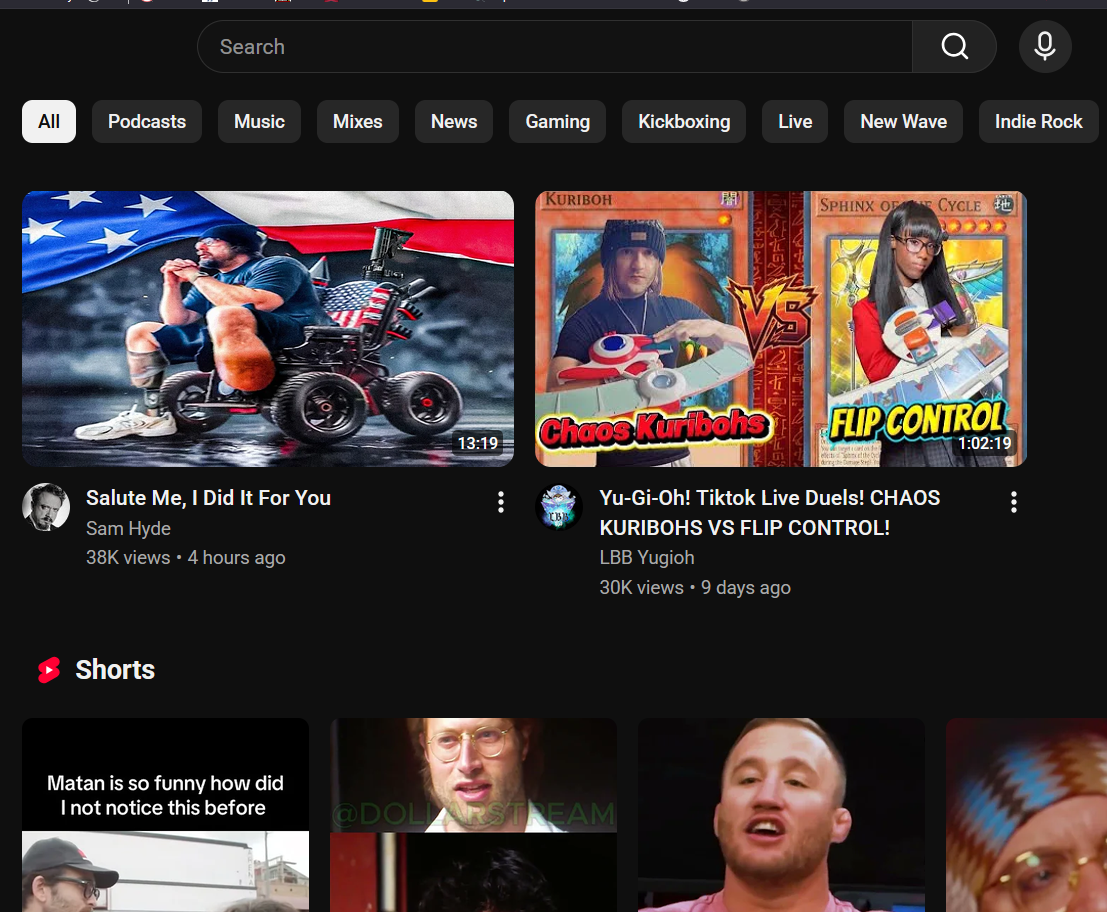Screen dimensions: 1107x912
Task: Open more options for Yu-Gi-Oh duels video
Action: click(1014, 502)
